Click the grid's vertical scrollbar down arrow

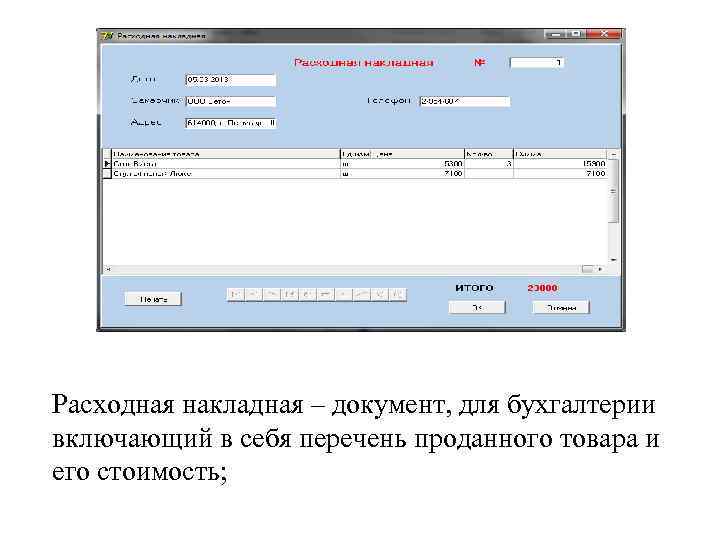point(613,260)
